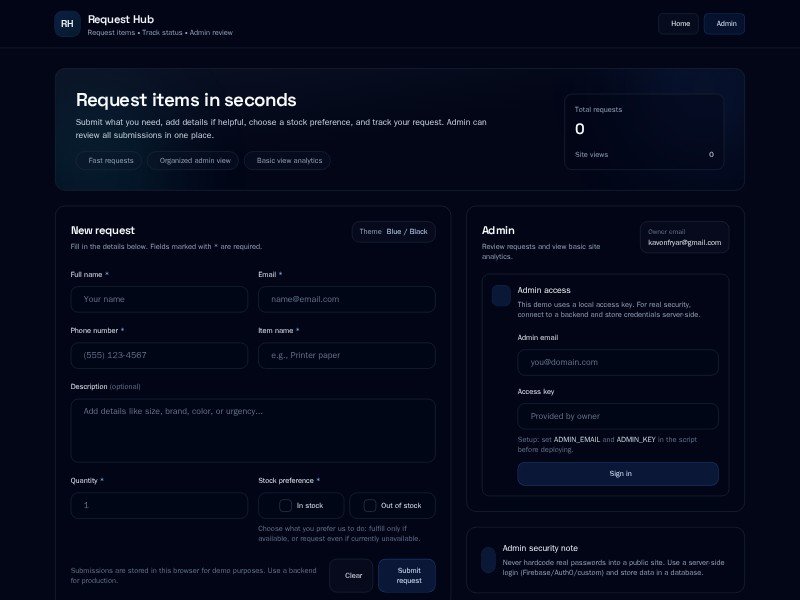
Task: Sign in to admin panel
Action: (x=618, y=474)
